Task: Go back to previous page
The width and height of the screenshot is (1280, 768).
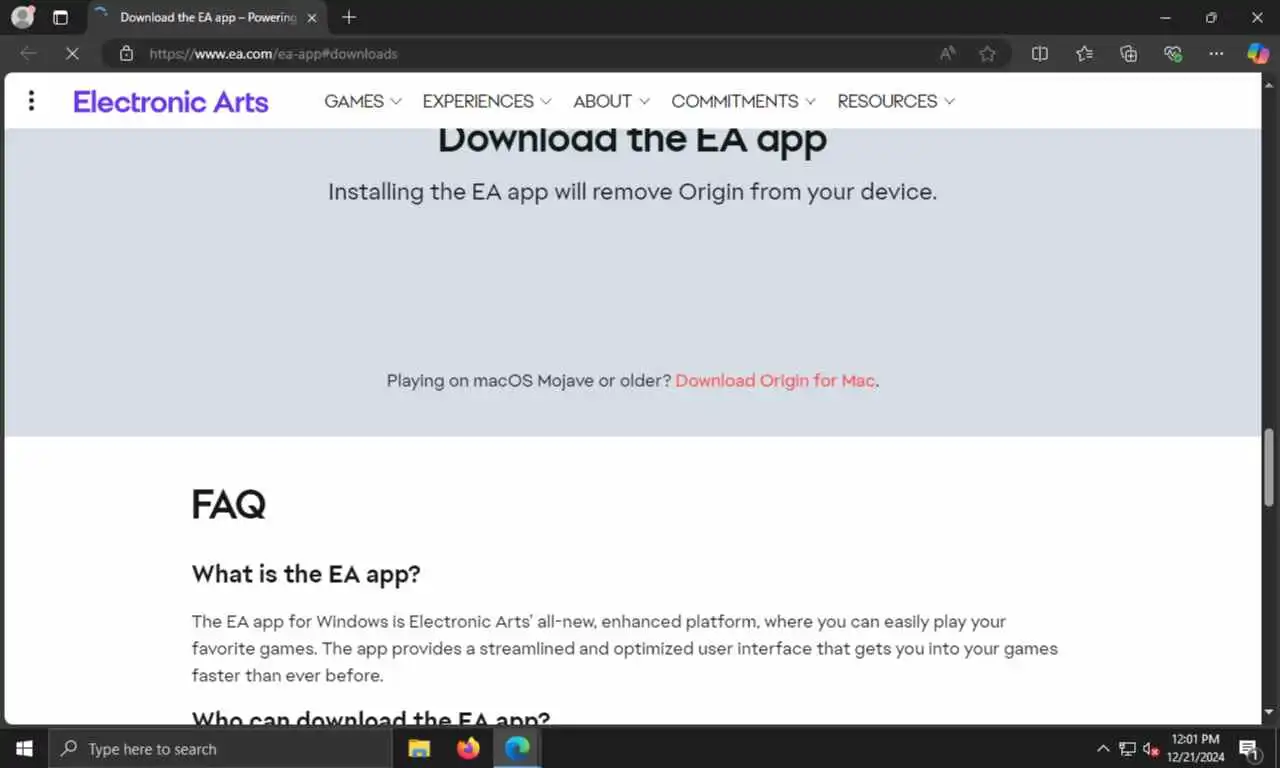Action: (x=28, y=54)
